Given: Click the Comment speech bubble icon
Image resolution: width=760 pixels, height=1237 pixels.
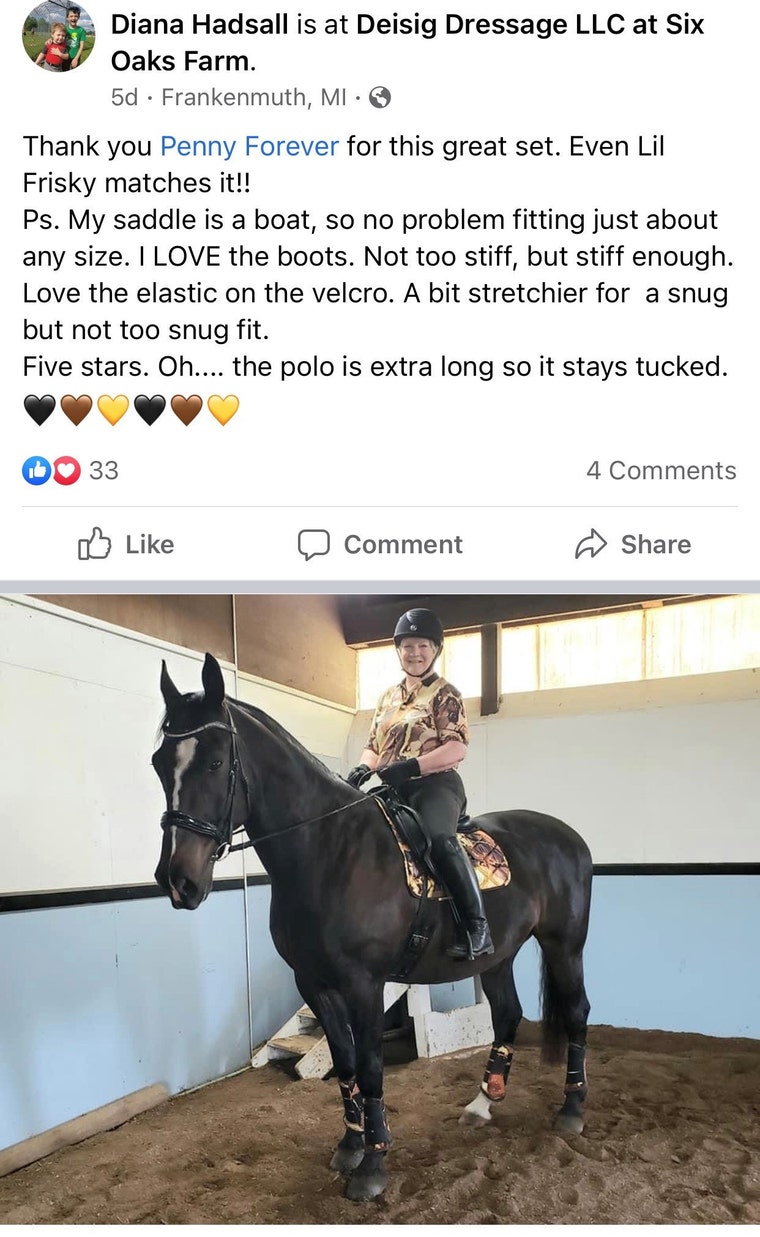Looking at the screenshot, I should (x=313, y=545).
